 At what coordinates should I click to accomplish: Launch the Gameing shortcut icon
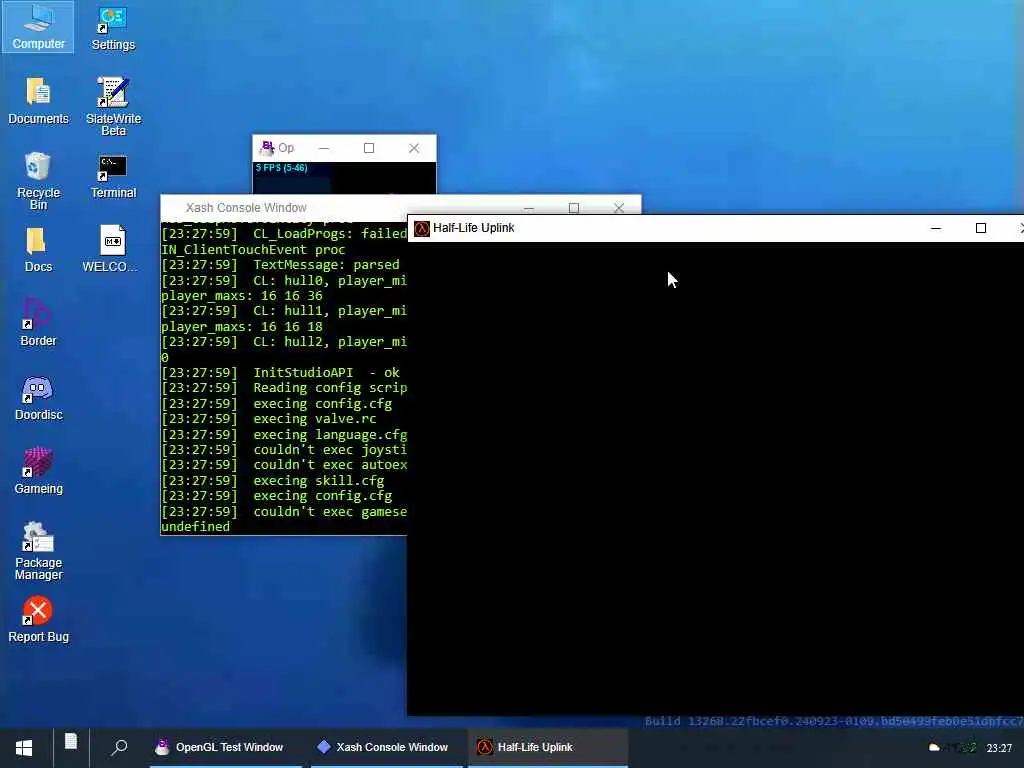click(38, 471)
